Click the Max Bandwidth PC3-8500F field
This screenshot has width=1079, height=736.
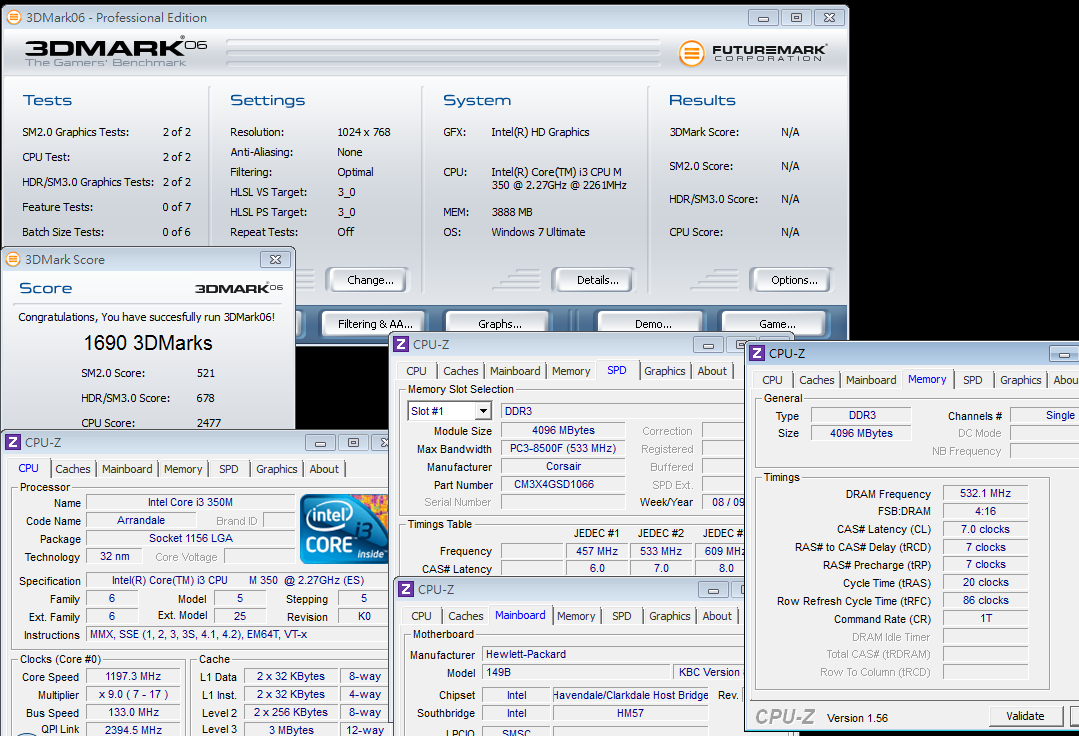pyautogui.click(x=563, y=448)
